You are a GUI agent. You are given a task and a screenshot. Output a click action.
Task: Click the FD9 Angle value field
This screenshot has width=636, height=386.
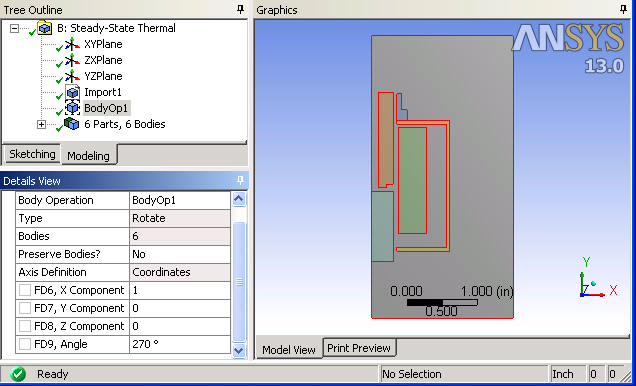[x=180, y=344]
